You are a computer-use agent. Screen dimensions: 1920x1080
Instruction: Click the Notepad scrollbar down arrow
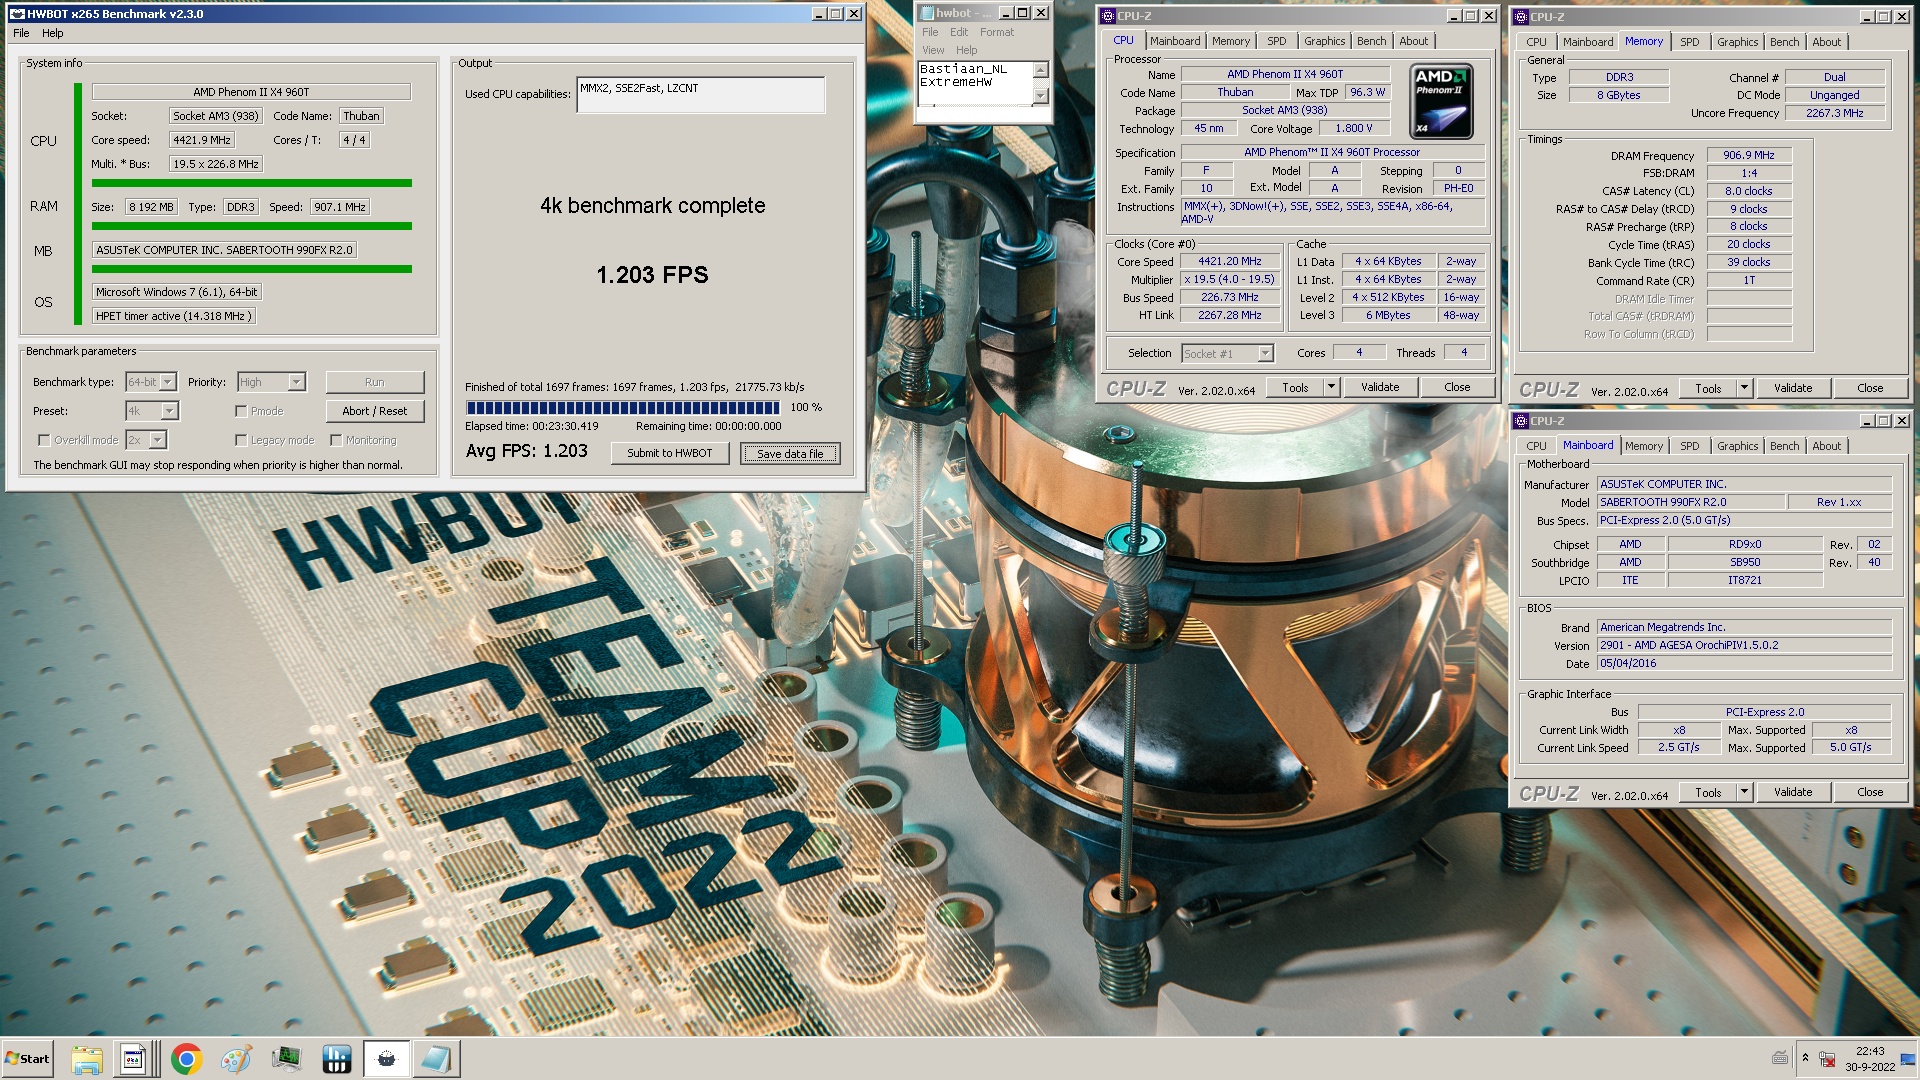pos(1040,95)
